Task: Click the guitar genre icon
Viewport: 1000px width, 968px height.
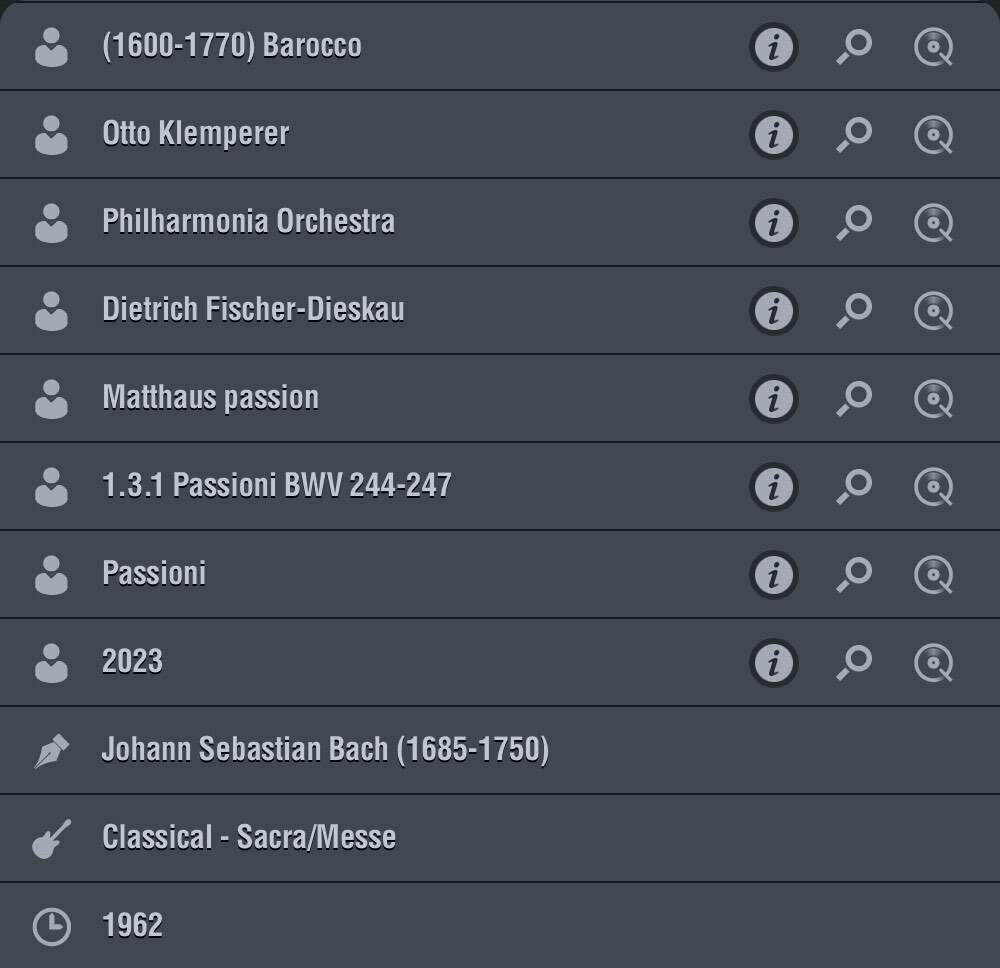Action: (51, 839)
